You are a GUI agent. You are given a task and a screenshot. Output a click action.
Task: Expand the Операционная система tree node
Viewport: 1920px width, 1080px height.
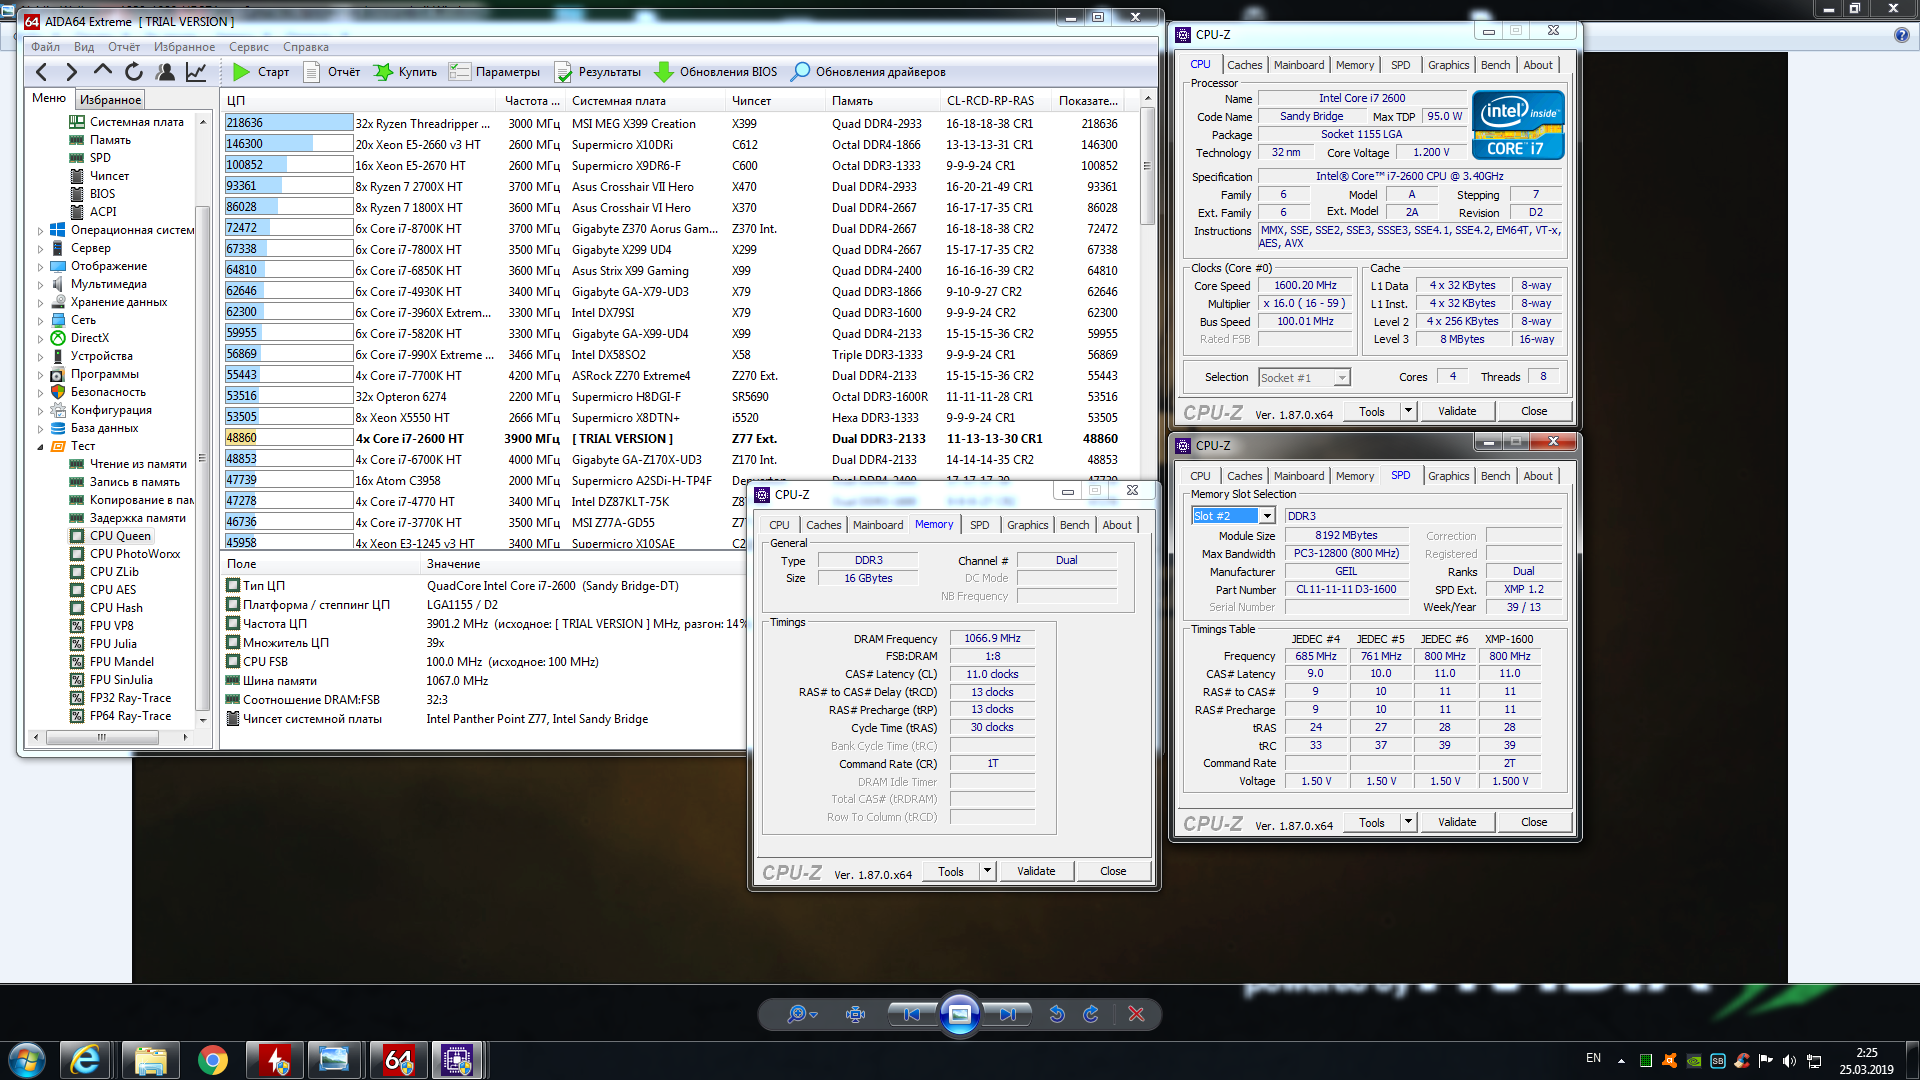(x=41, y=231)
